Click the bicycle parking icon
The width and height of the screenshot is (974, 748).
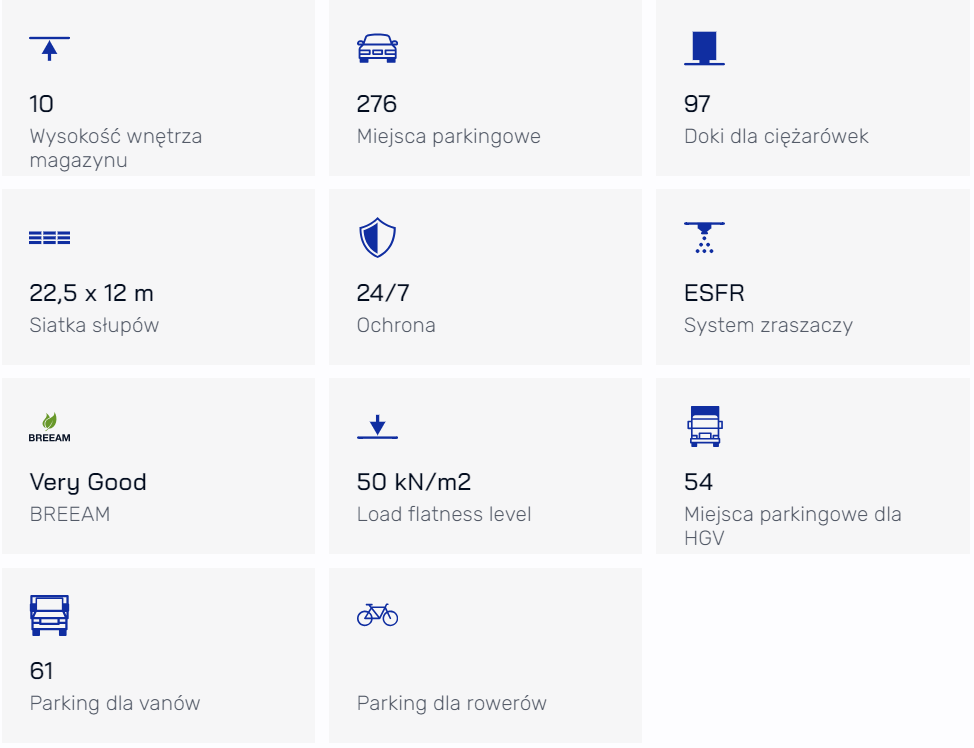click(x=377, y=615)
